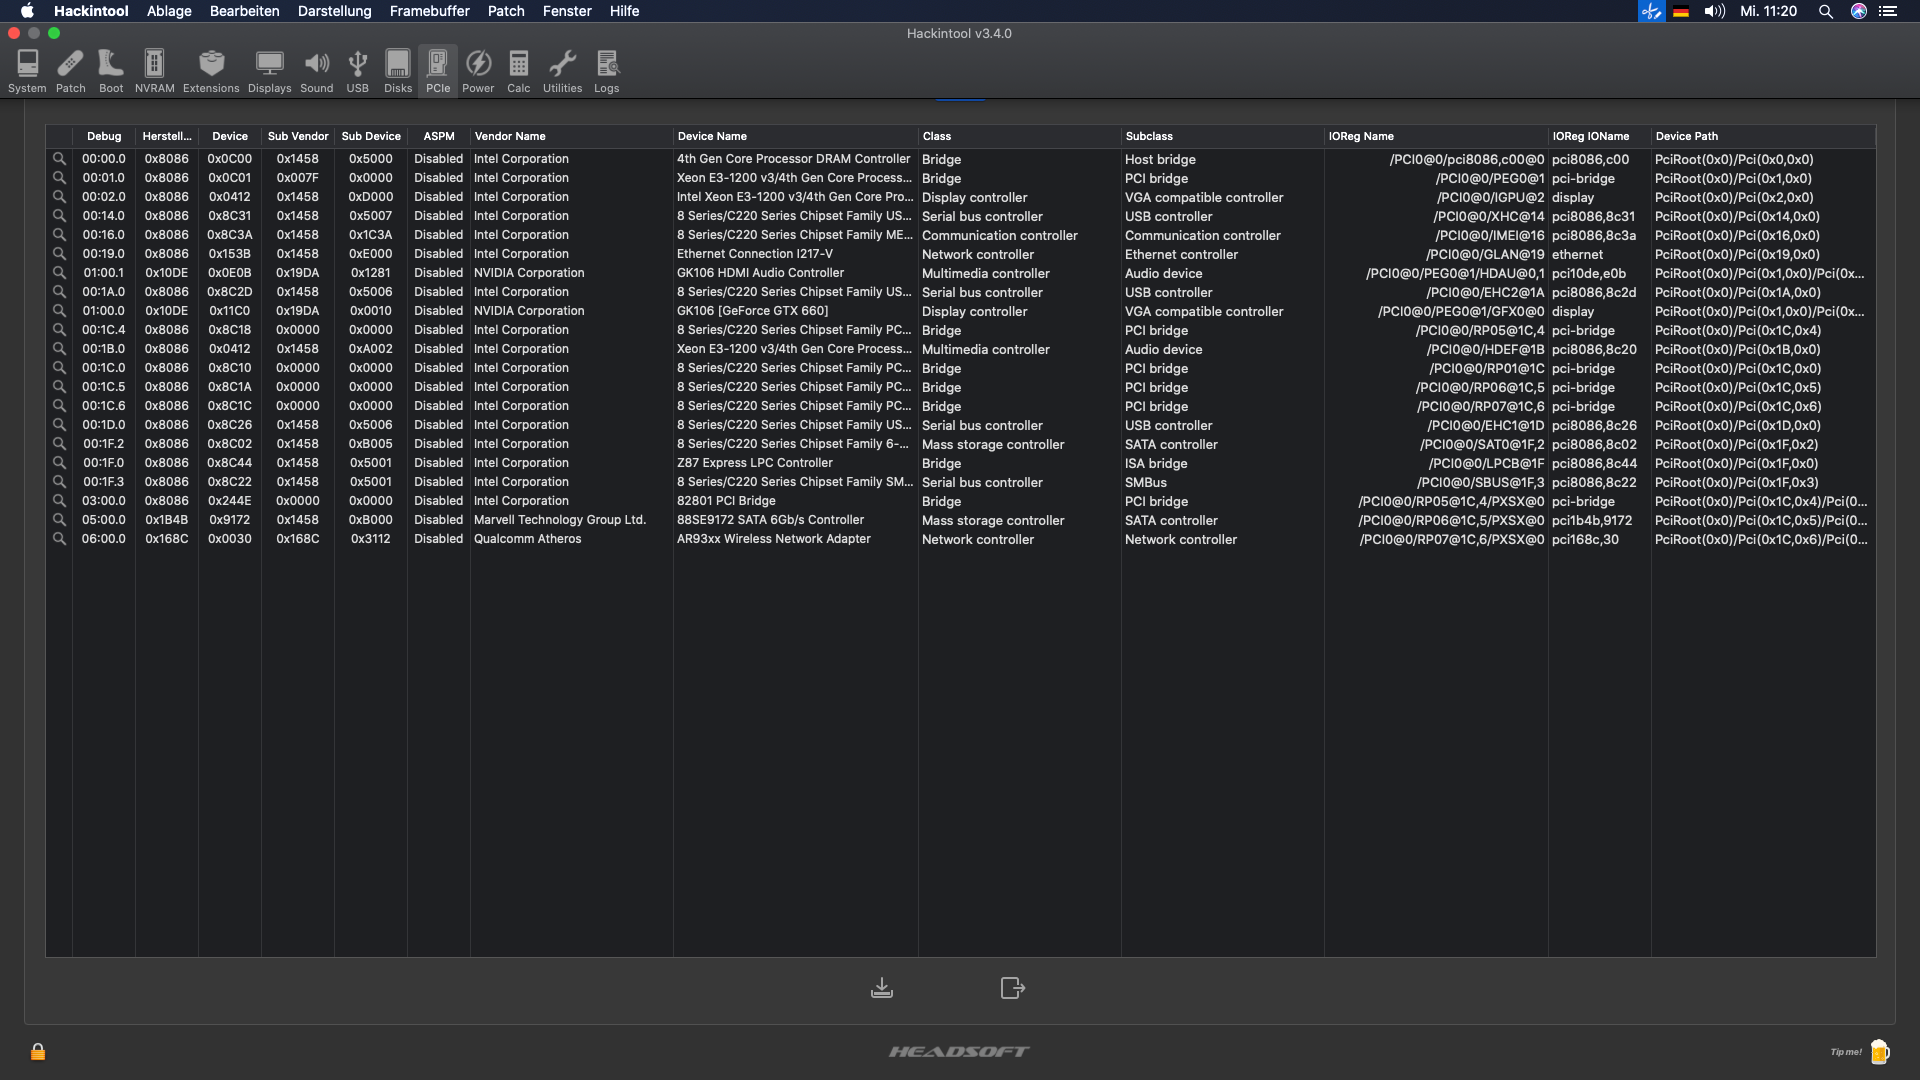This screenshot has width=1920, height=1080.
Task: Click magnifier beside GK106 GeForce GTX 660 row
Action: [59, 311]
